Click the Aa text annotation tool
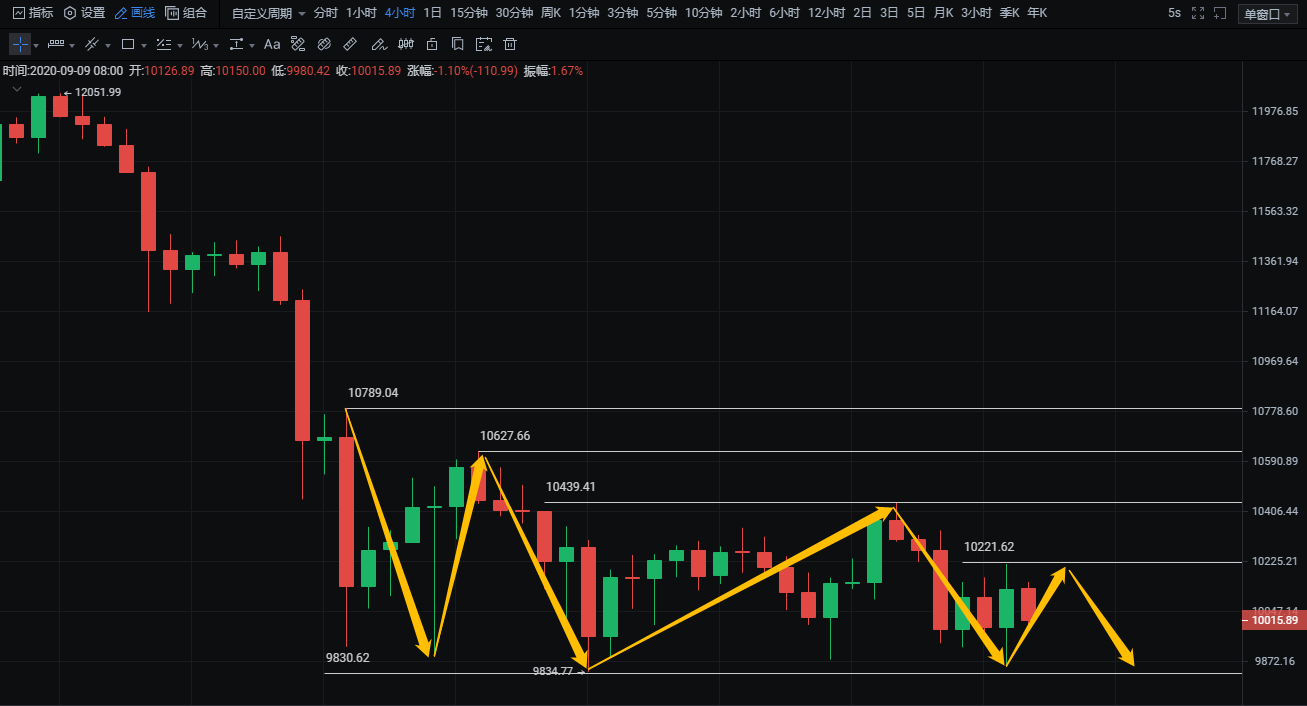 click(x=272, y=45)
